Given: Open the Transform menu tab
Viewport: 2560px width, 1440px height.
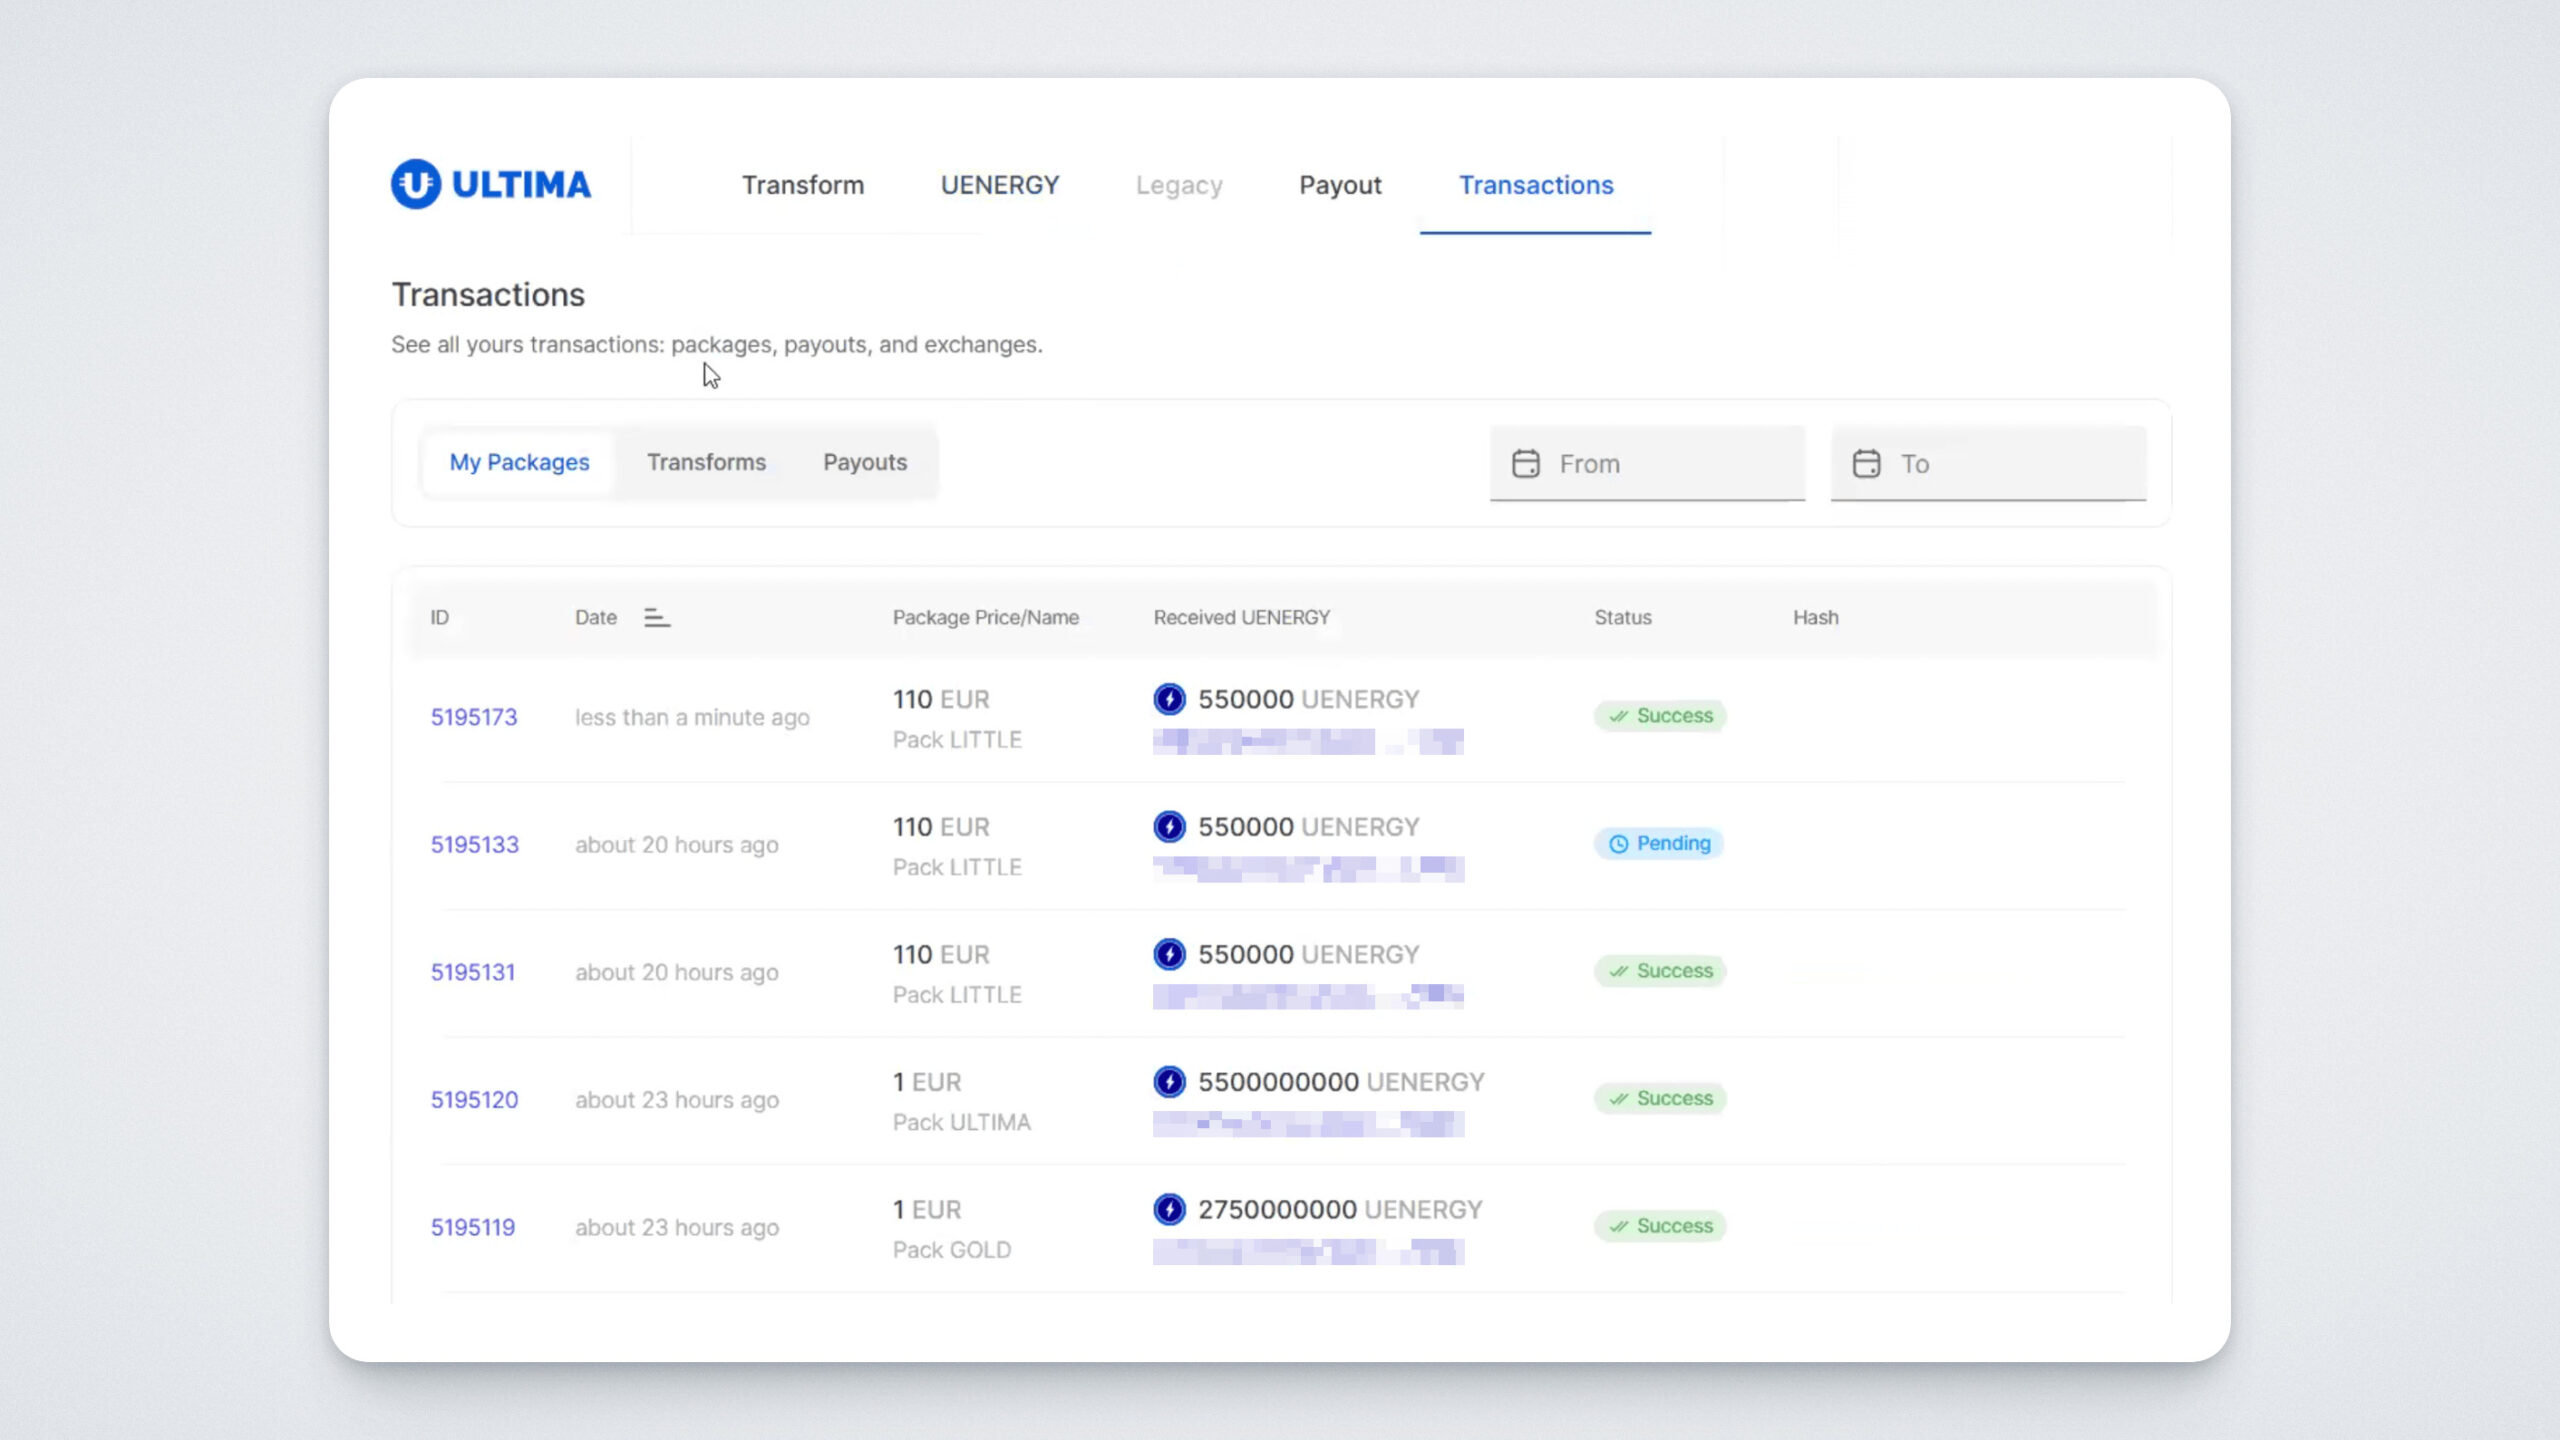Looking at the screenshot, I should (802, 185).
